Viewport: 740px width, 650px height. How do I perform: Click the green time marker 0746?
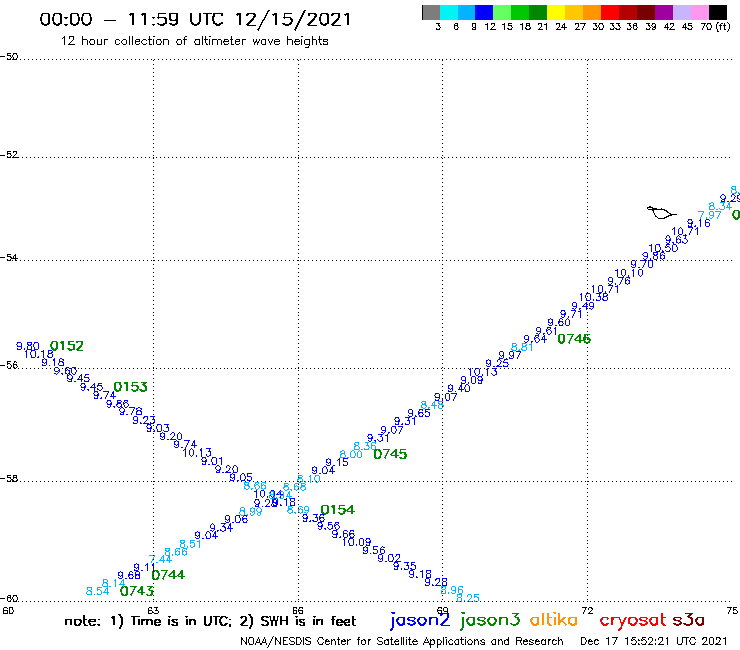574,339
